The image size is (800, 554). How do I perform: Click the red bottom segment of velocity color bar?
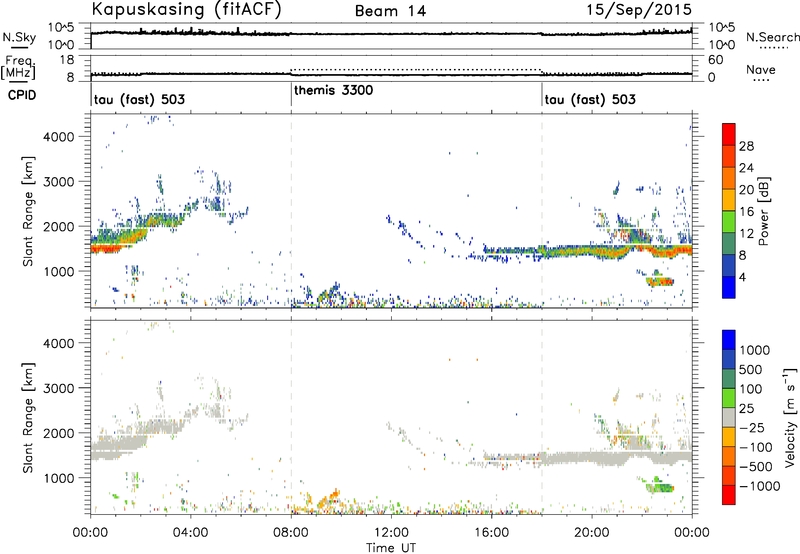[729, 495]
